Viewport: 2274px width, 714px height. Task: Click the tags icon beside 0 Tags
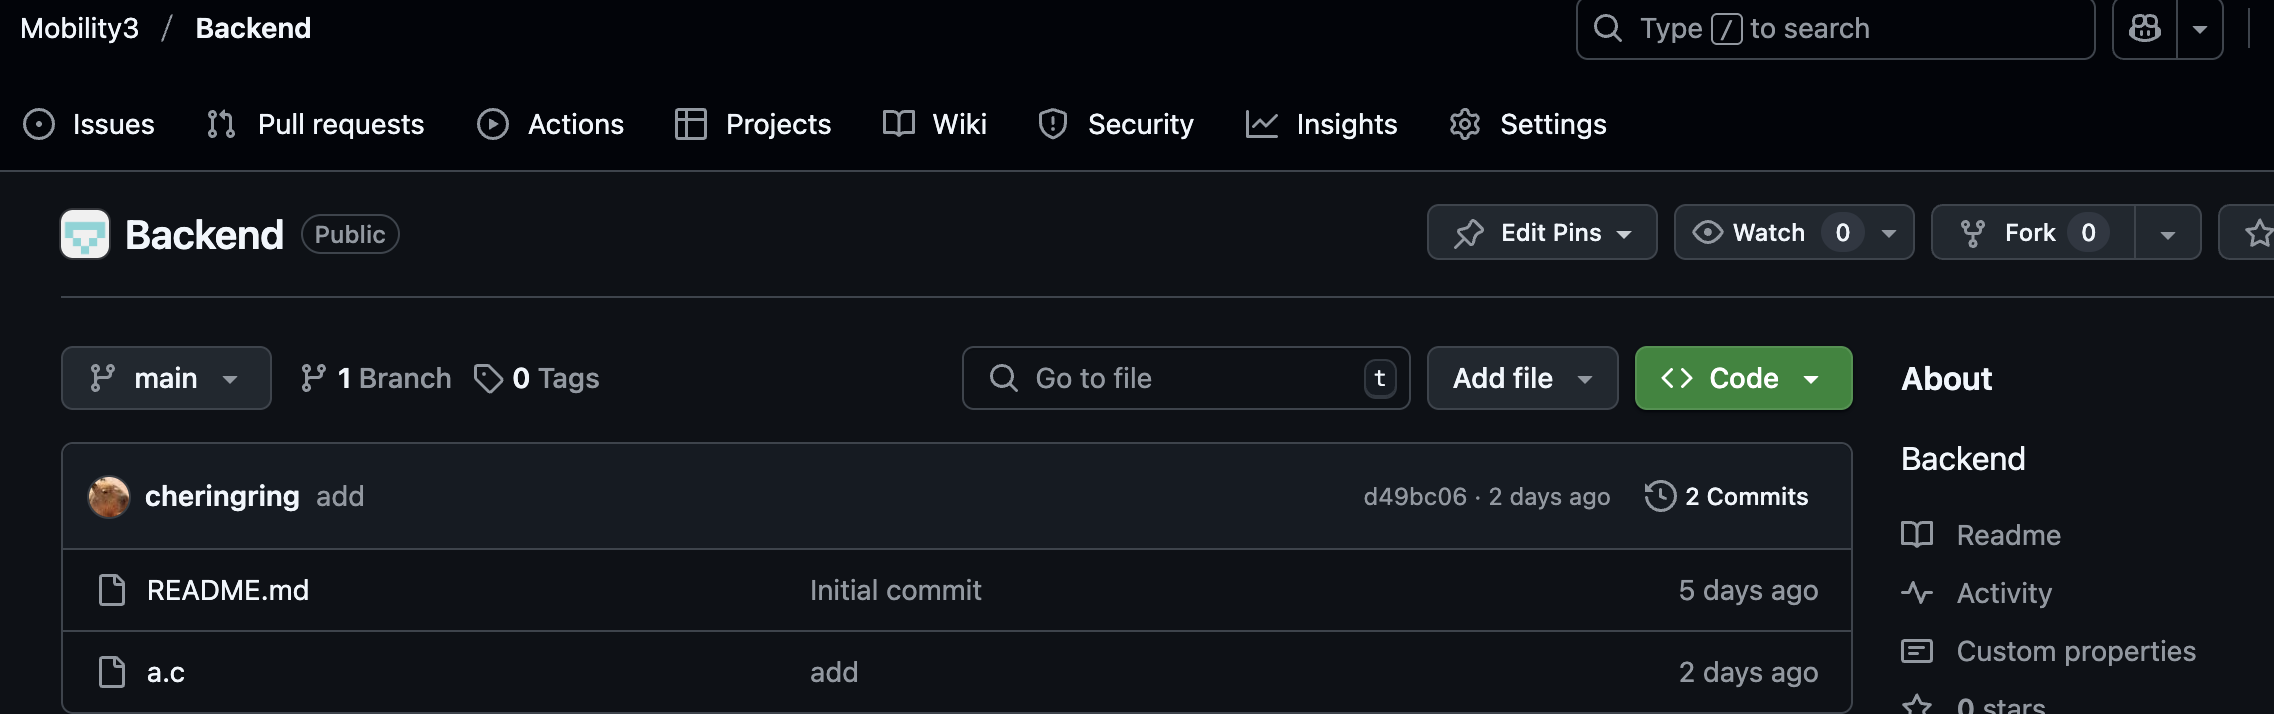click(x=488, y=378)
